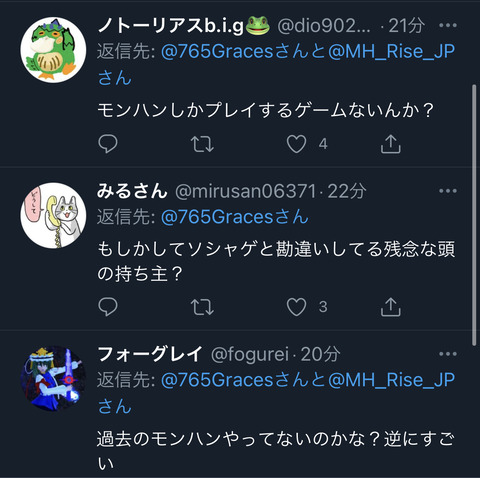This screenshot has height=478, width=480.
Task: Open @MH_Rise_JP mention in first tweet
Action: [x=392, y=52]
